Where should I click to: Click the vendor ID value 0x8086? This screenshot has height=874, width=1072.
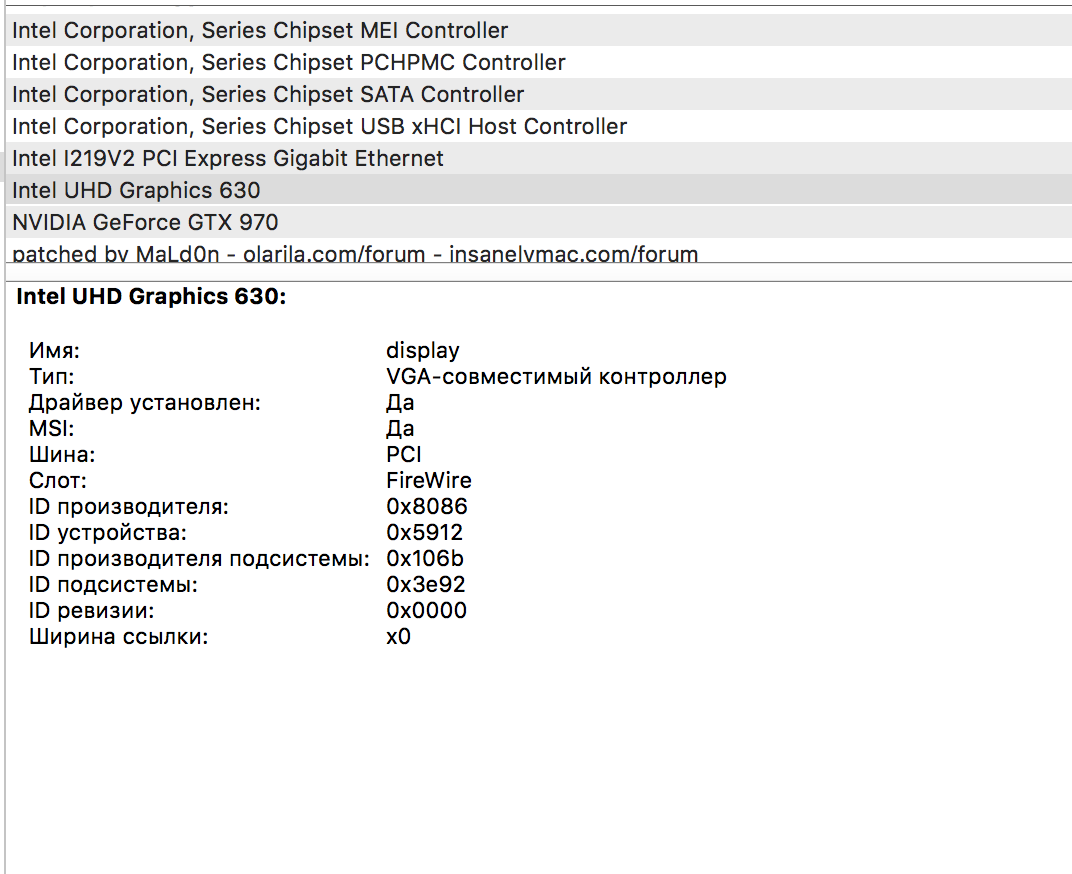[x=427, y=507]
